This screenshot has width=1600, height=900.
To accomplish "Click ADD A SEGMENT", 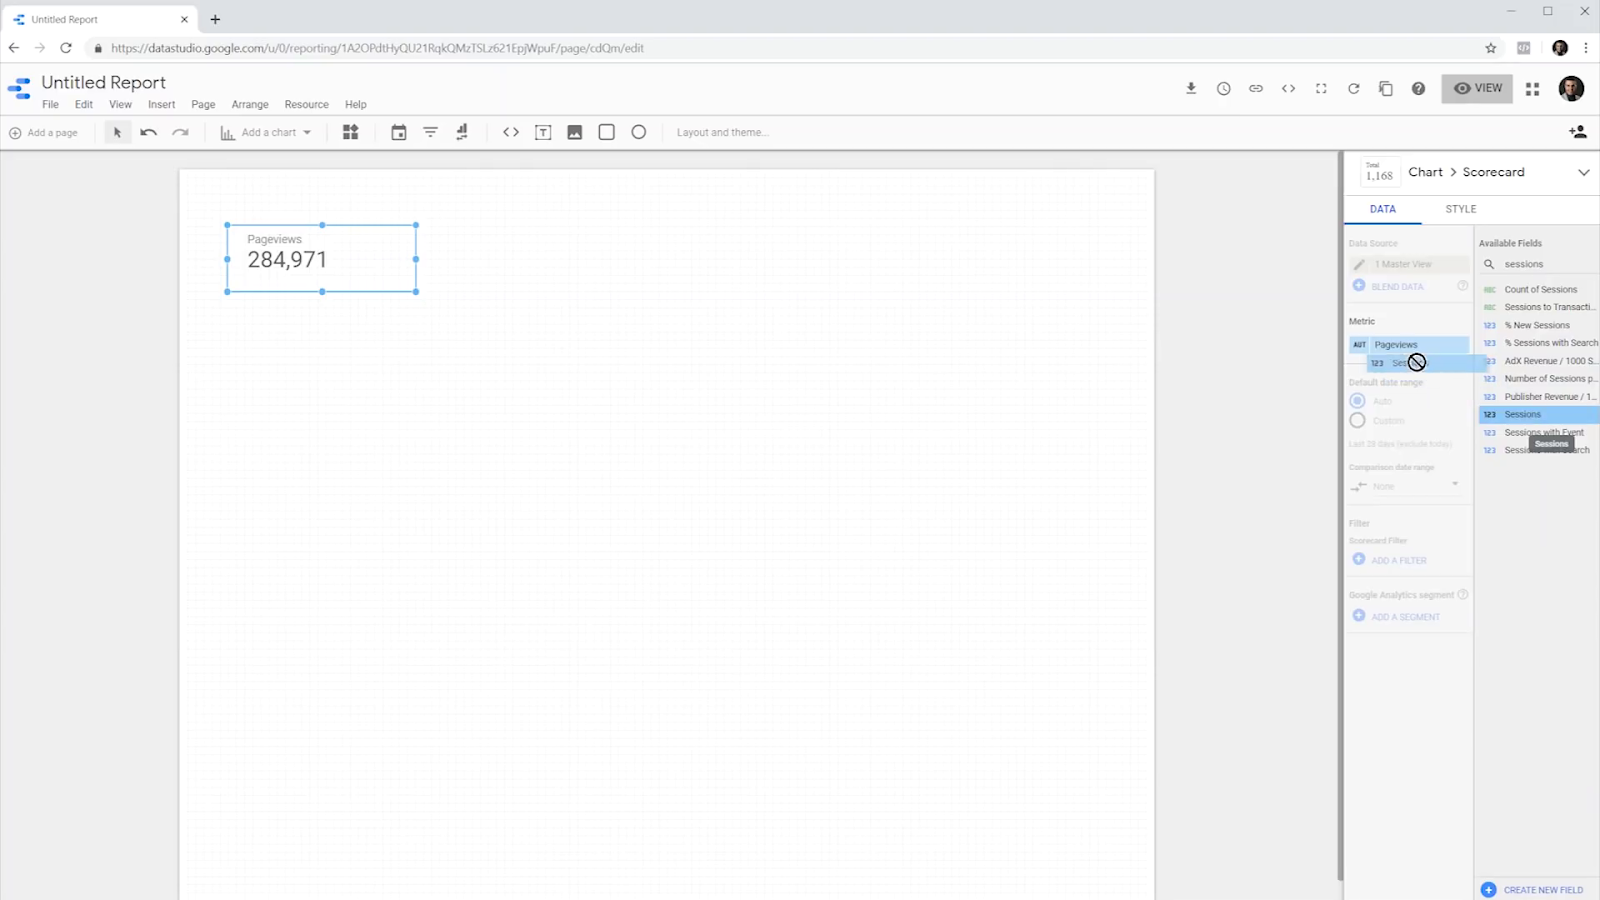I will (x=1396, y=616).
